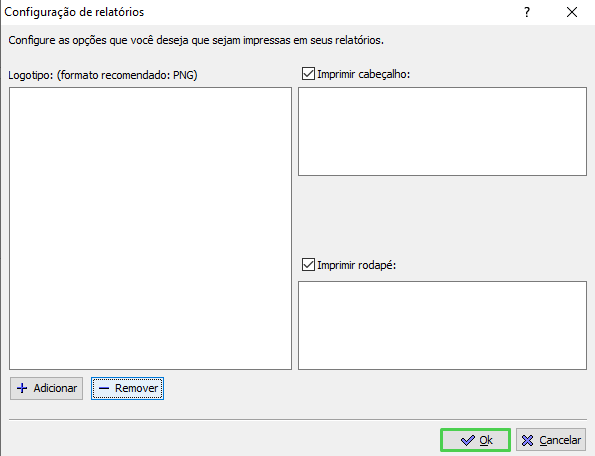Click the dialog title Configuração de relatórios

pyautogui.click(x=74, y=13)
